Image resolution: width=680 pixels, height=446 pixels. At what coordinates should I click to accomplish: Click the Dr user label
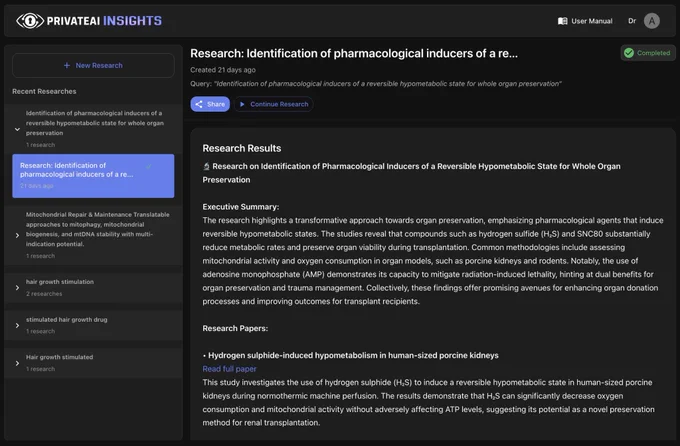632,21
